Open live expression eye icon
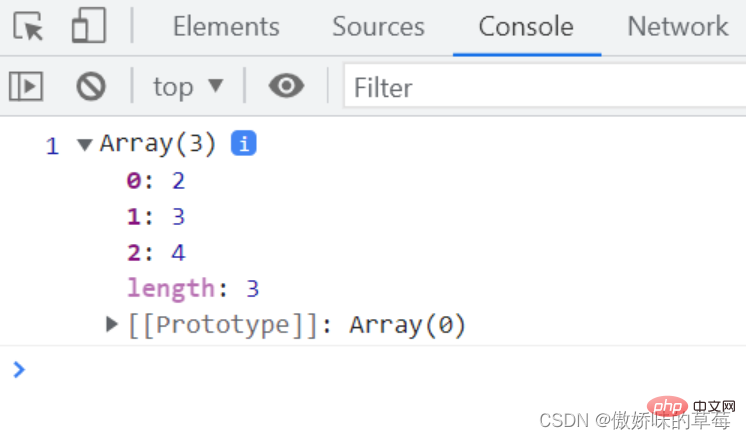 (x=286, y=87)
